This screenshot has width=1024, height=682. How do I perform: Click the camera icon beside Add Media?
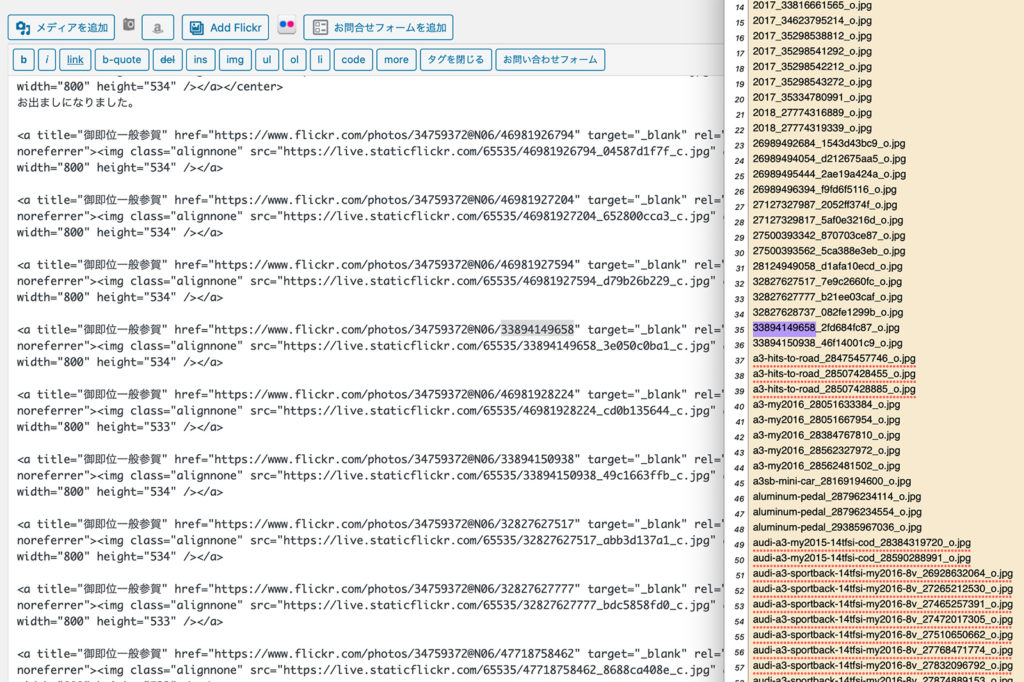tap(128, 25)
